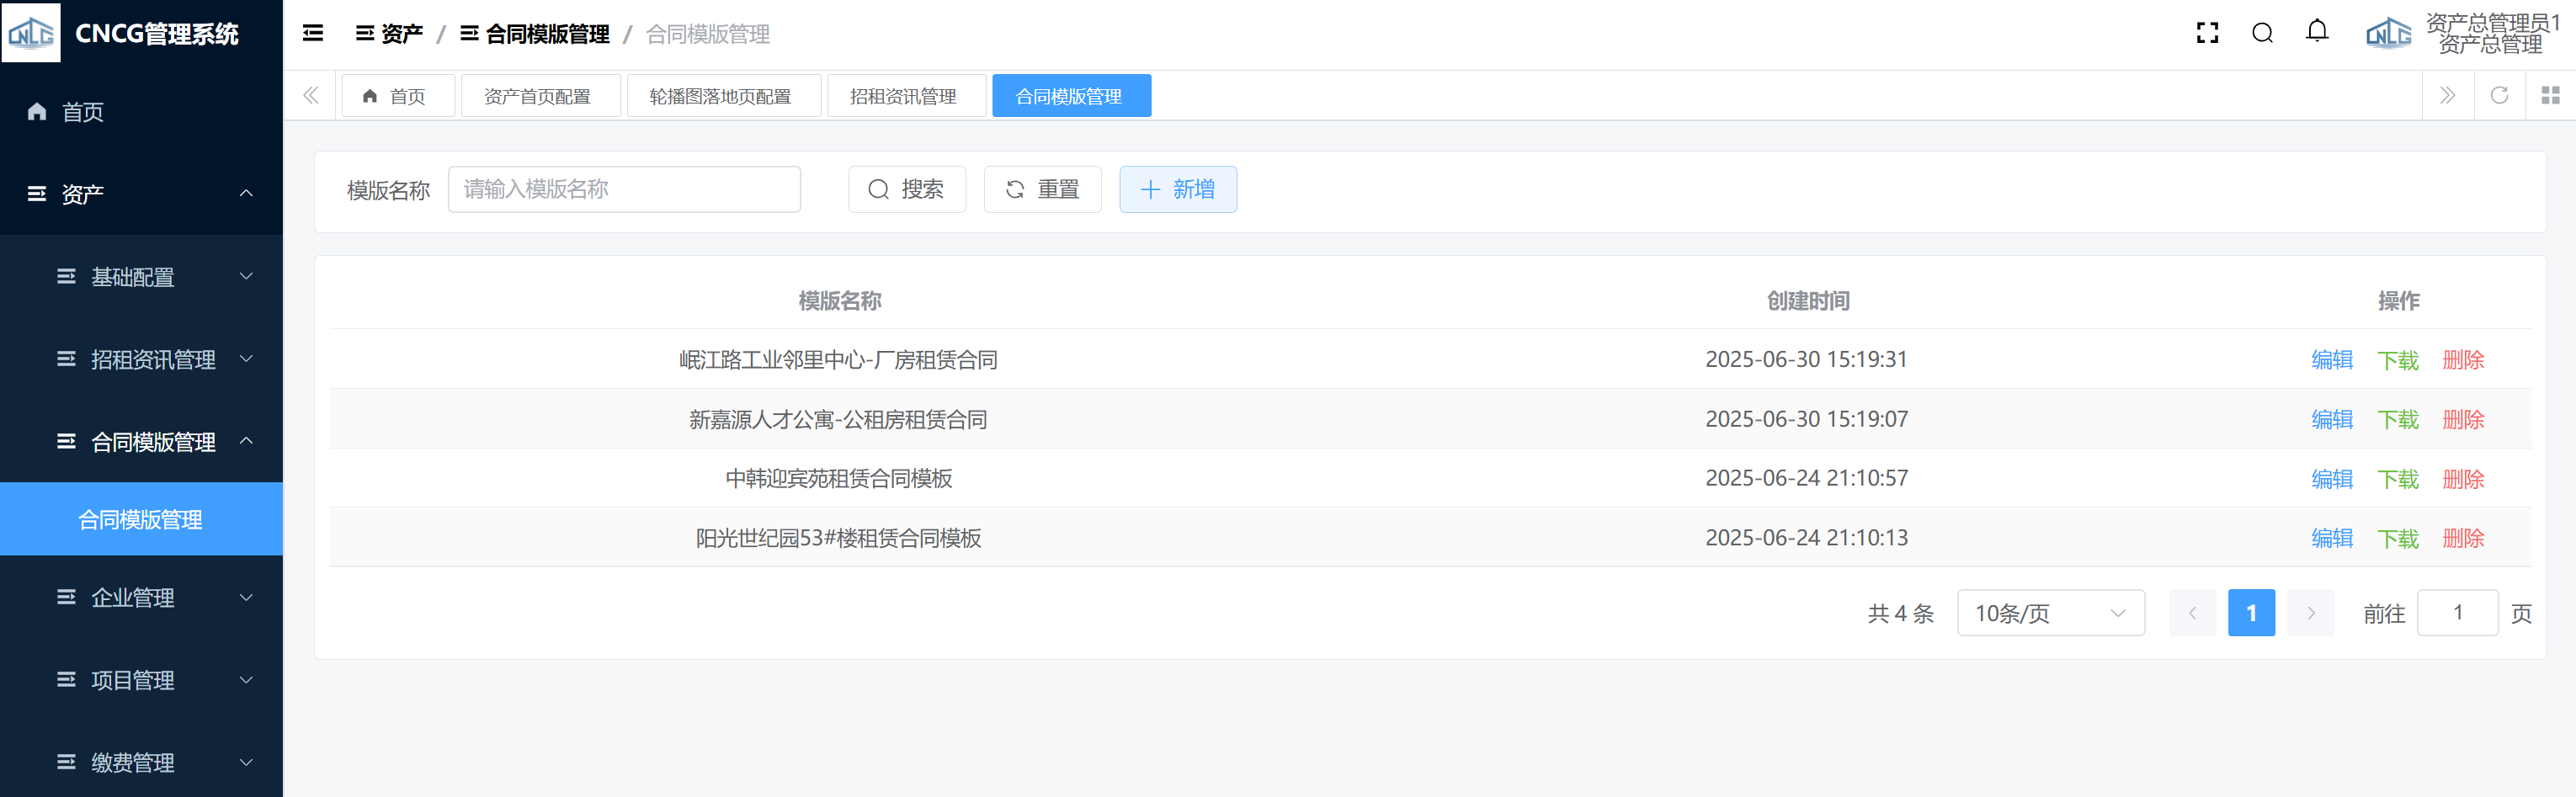
Task: Open notifications bell icon
Action: coord(2317,32)
